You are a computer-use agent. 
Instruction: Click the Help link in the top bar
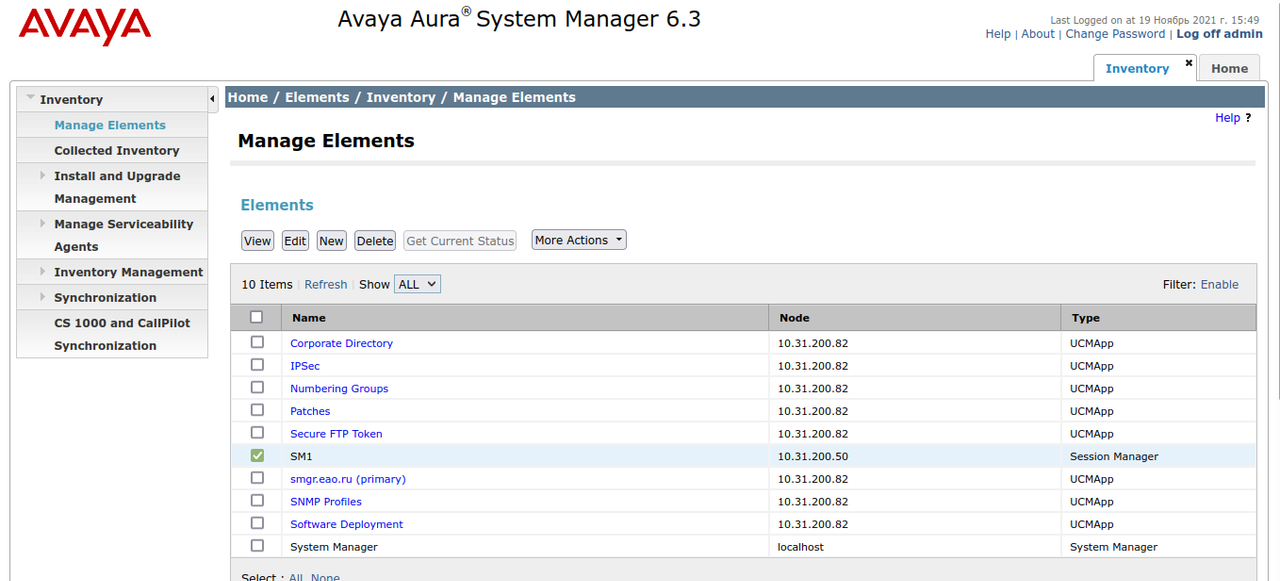click(998, 34)
